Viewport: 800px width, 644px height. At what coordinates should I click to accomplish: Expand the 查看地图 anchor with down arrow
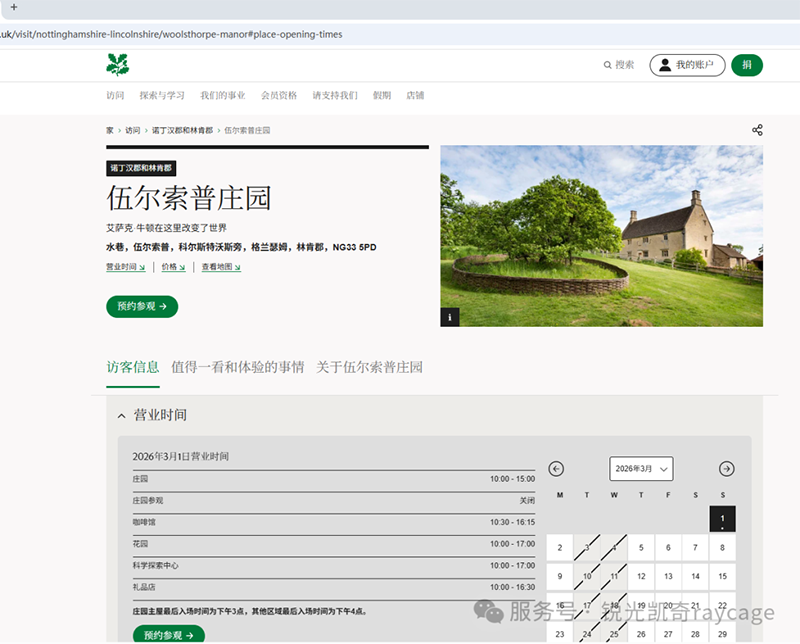[219, 268]
